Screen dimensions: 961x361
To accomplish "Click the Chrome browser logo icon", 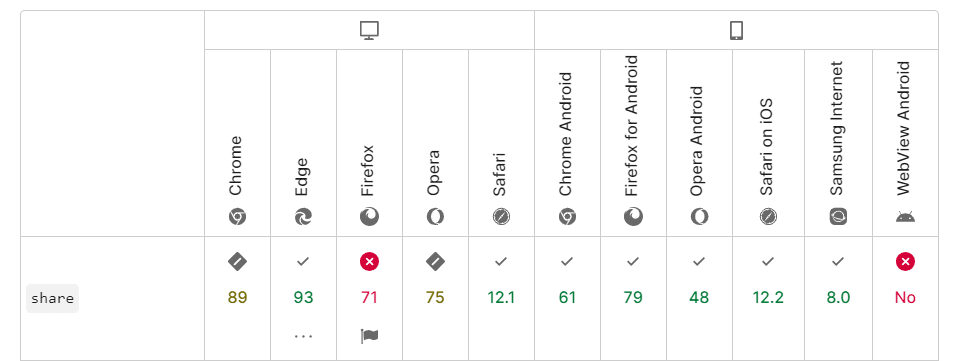I will click(237, 216).
